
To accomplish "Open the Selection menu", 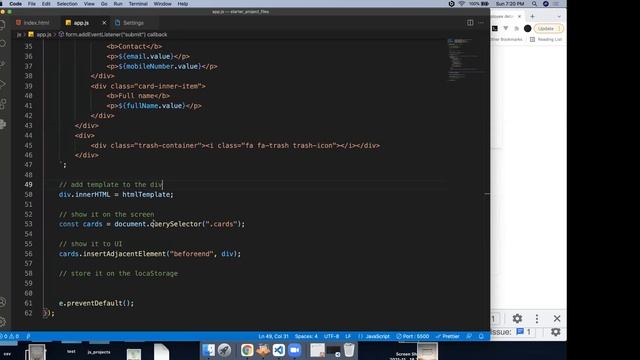I will [x=67, y=4].
